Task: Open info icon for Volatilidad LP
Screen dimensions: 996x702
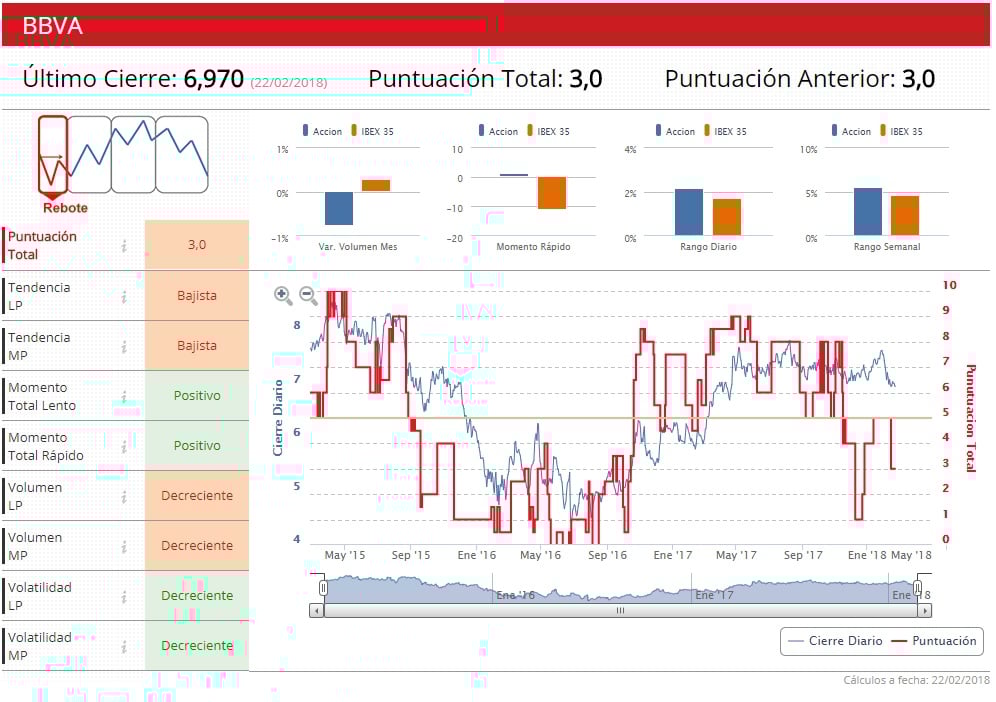Action: coord(124,597)
